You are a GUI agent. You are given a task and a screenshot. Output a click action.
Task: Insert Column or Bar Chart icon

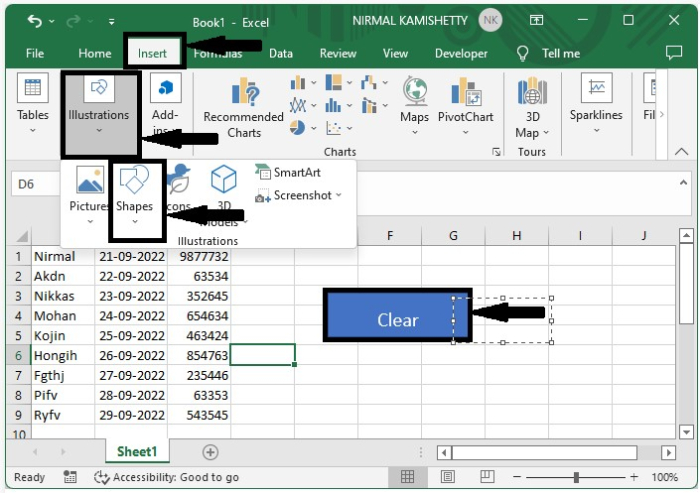[x=298, y=83]
